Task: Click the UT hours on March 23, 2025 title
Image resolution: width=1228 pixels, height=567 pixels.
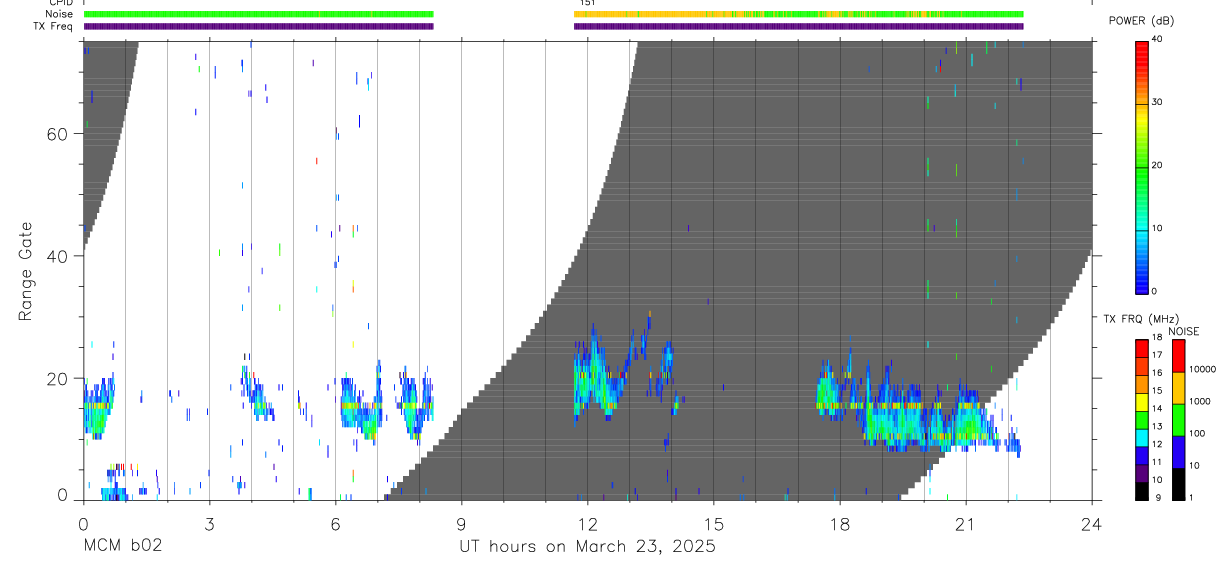Action: coord(587,547)
